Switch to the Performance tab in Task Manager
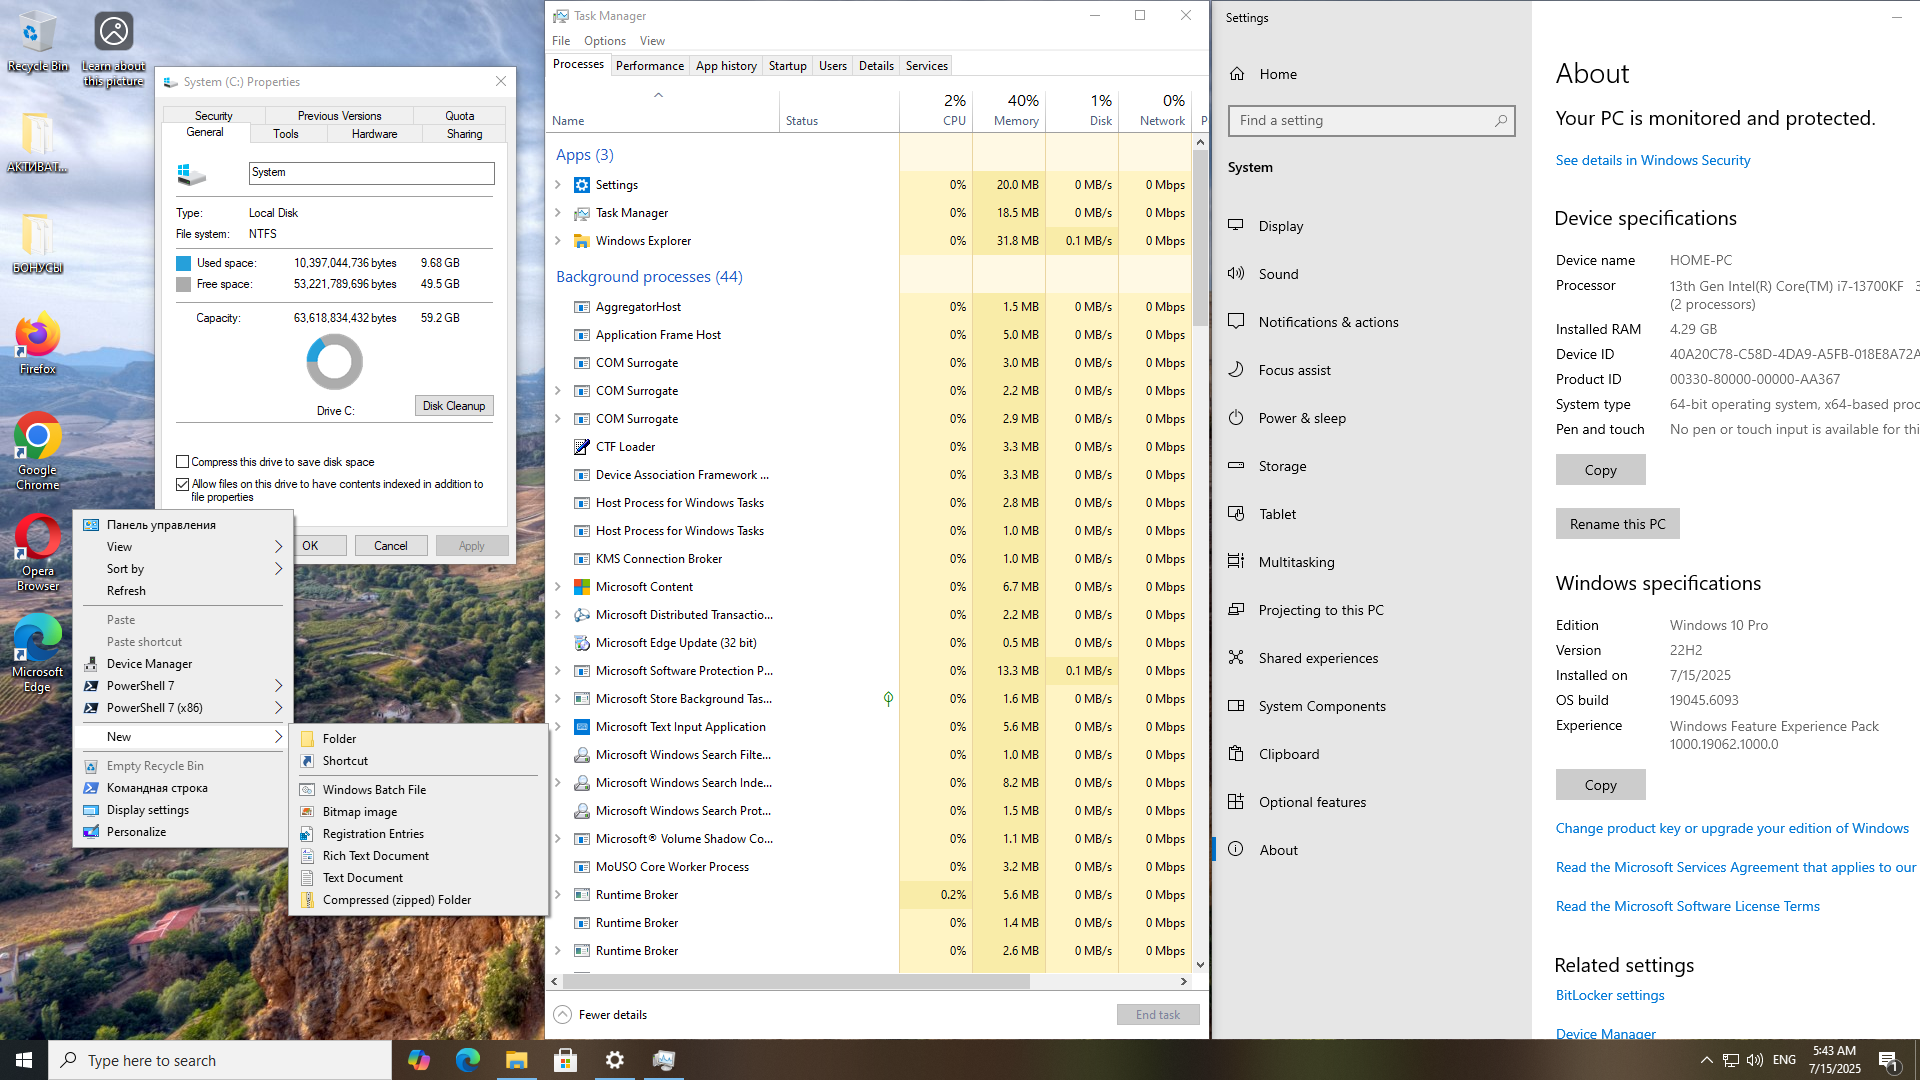The image size is (1920, 1080). (650, 66)
